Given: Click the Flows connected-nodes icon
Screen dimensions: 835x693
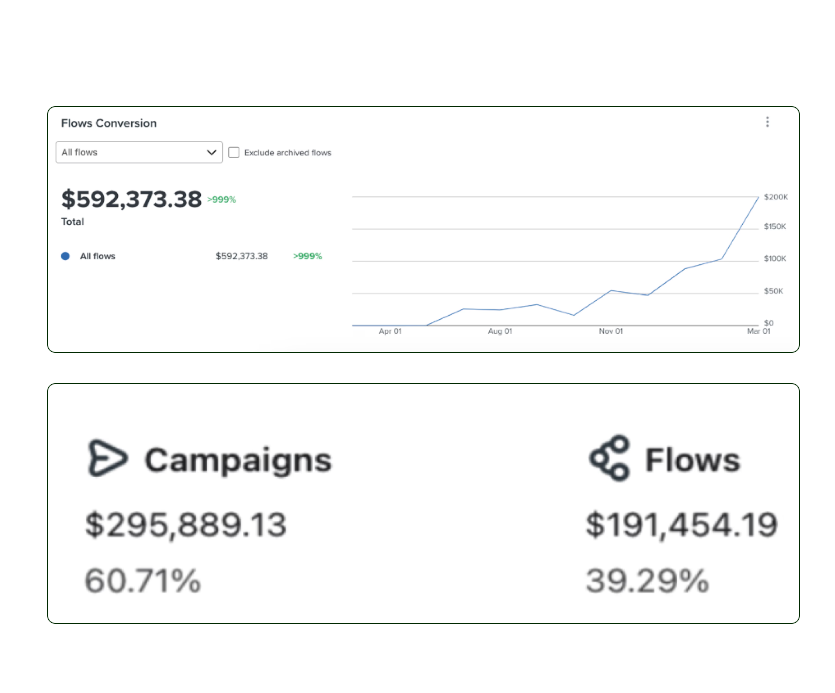Looking at the screenshot, I should [609, 458].
